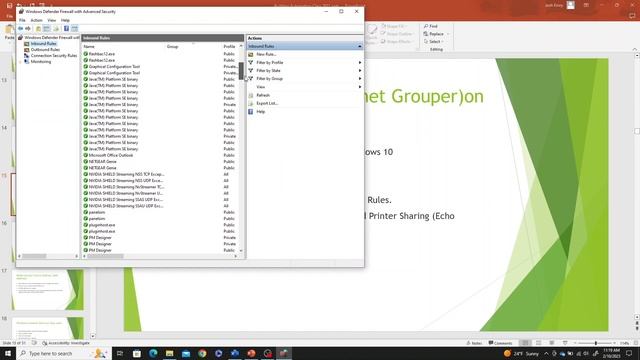Select Connection Security Rules in tree
The width and height of the screenshot is (640, 360).
[54, 56]
